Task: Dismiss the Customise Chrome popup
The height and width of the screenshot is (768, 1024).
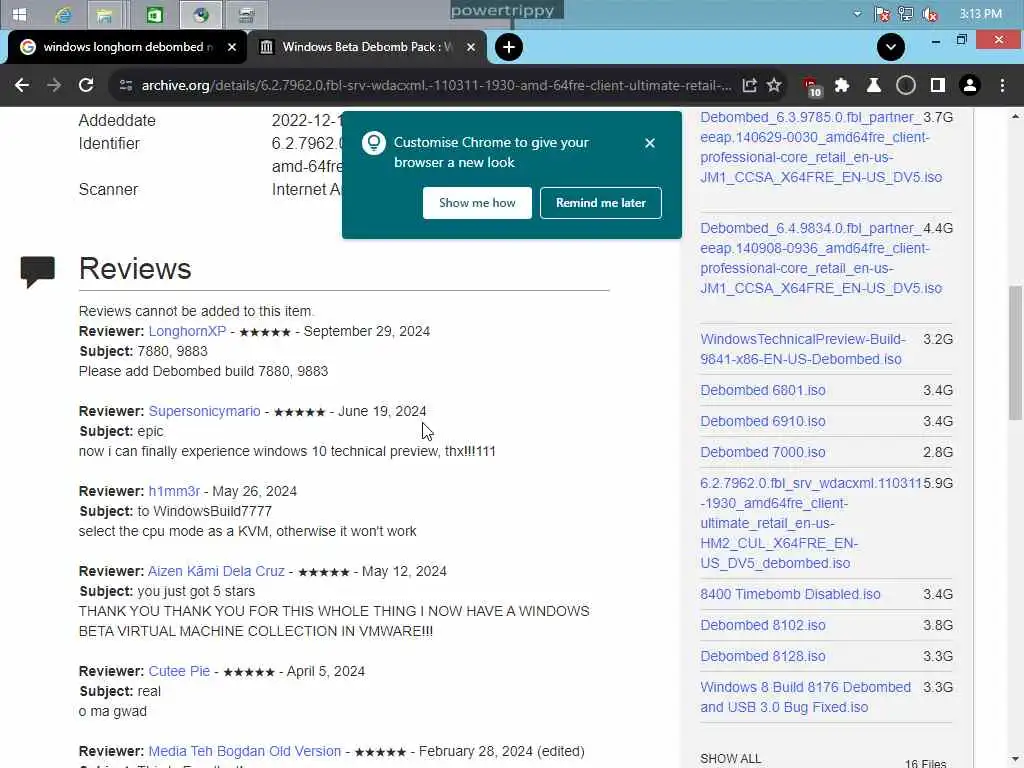Action: [649, 143]
